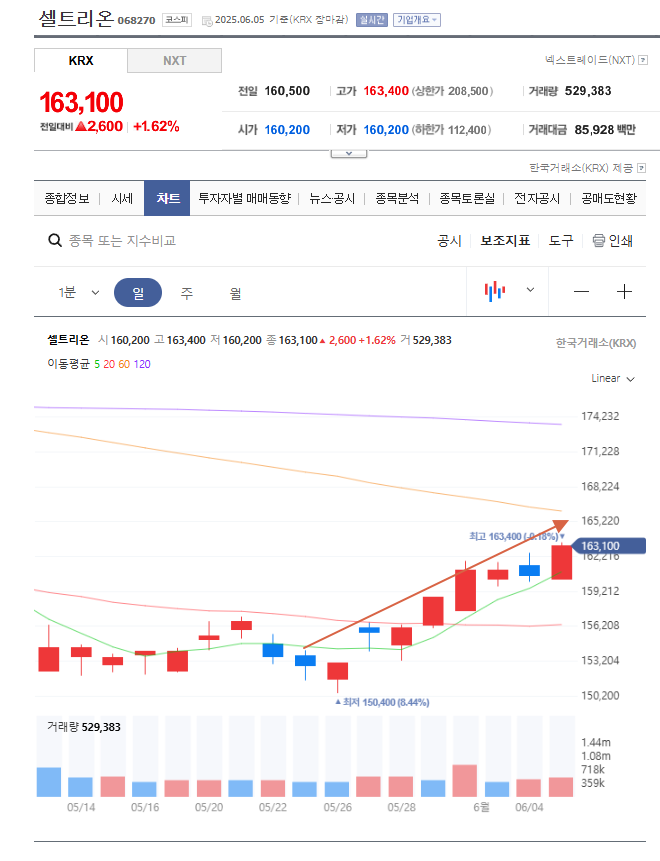Open the 기업개요 dropdown

pyautogui.click(x=417, y=20)
